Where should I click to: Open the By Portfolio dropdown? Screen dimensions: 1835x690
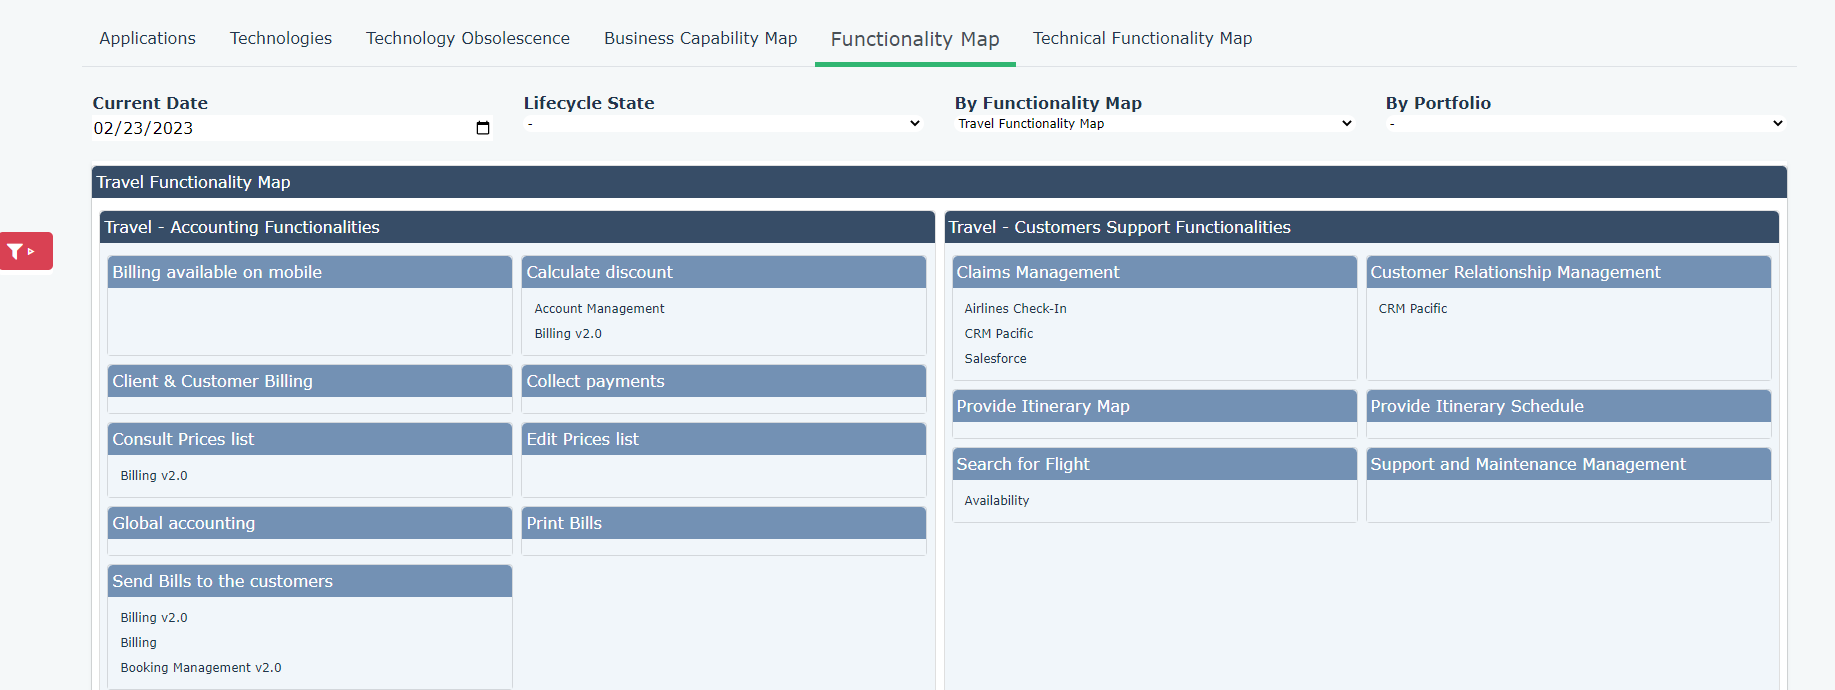tap(1585, 124)
